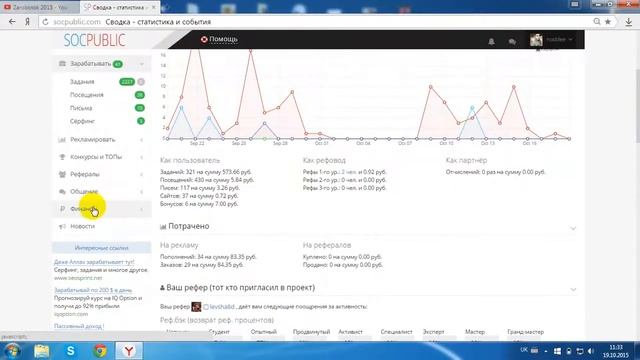Open Google Chrome from the taskbar
Image resolution: width=640 pixels, height=360 pixels.
coord(100,351)
